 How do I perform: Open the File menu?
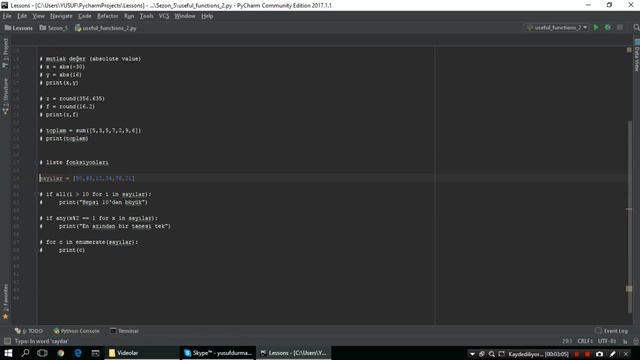pos(7,16)
